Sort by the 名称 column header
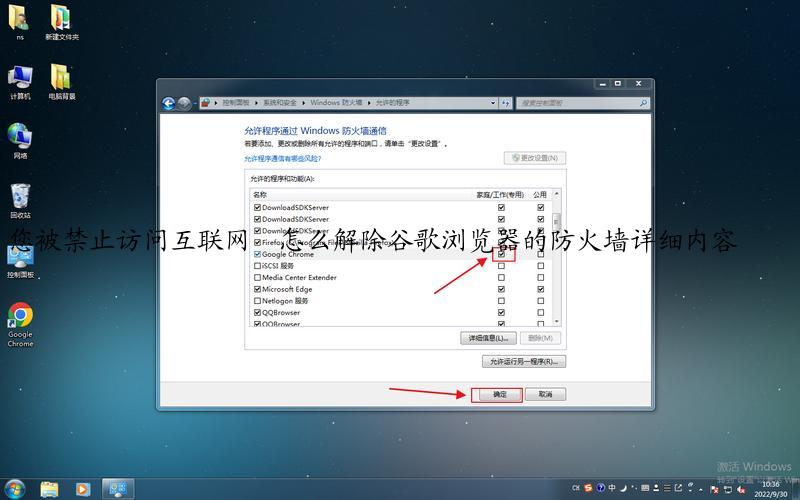The width and height of the screenshot is (800, 500). click(x=361, y=195)
